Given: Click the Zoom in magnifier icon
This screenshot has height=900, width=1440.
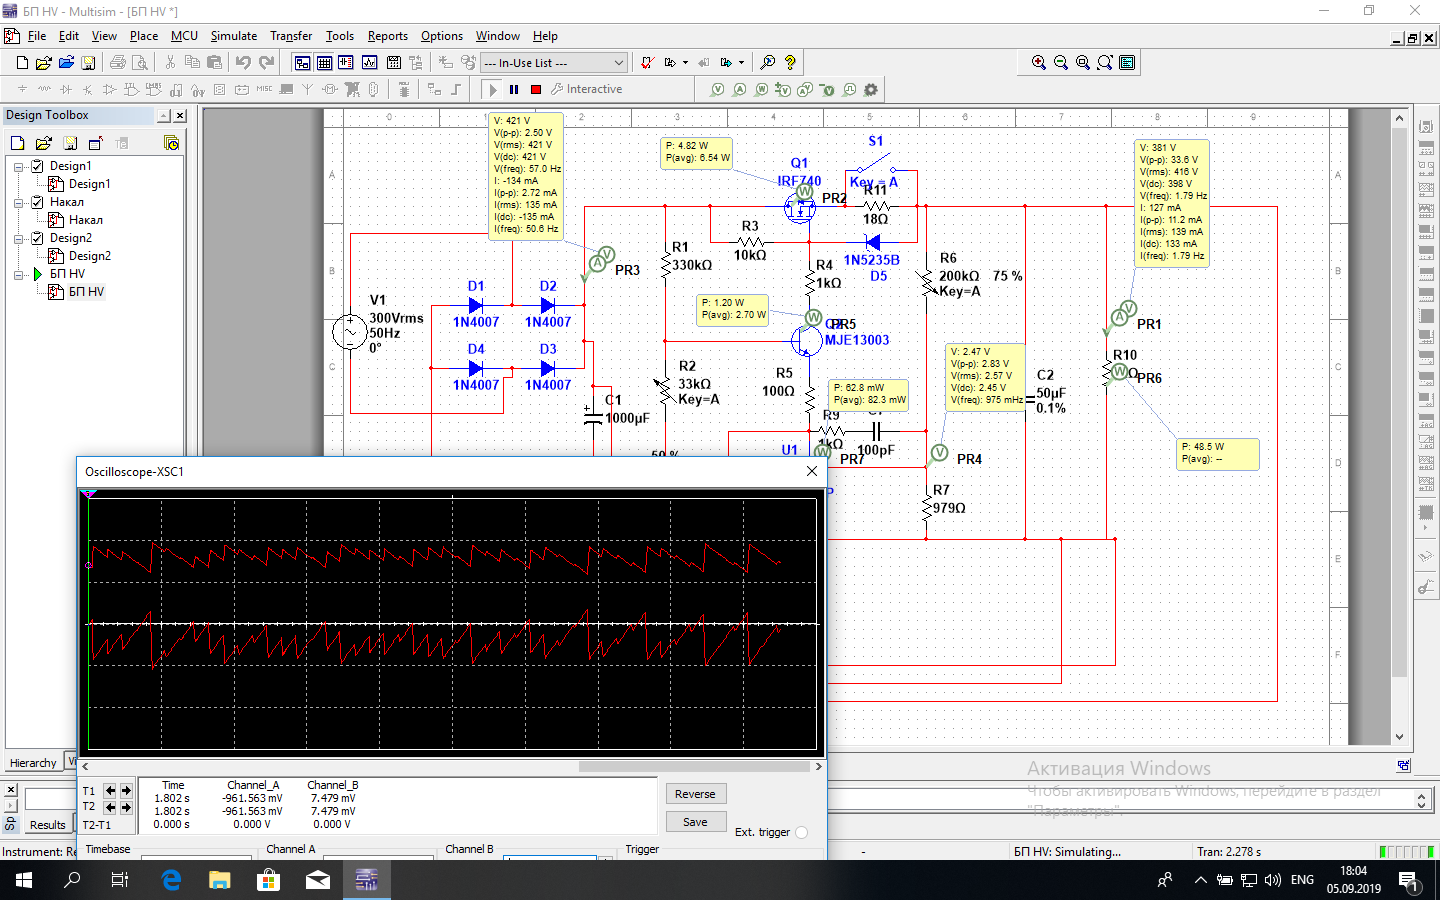Looking at the screenshot, I should [x=1039, y=63].
